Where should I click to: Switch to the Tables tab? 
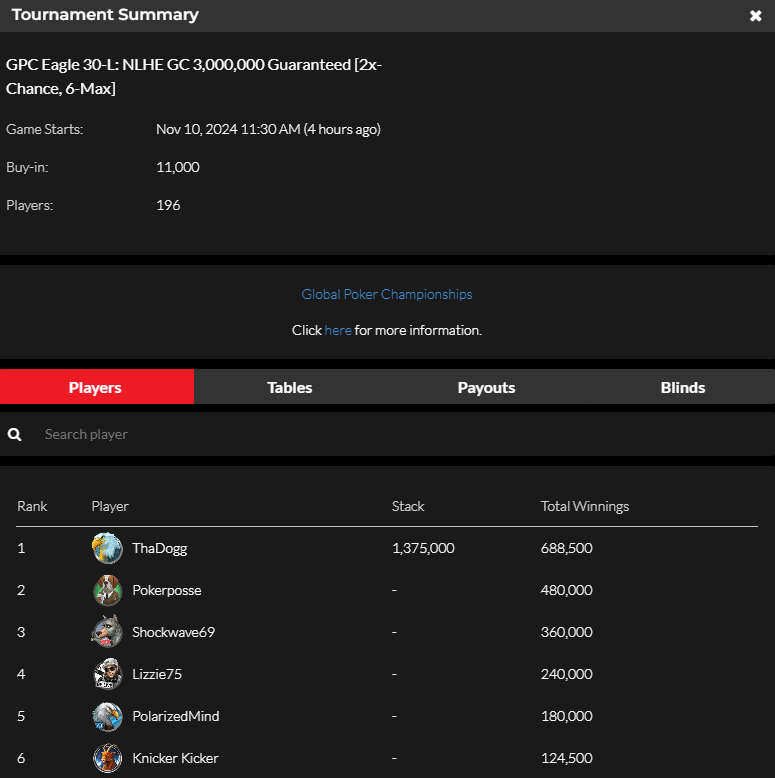pos(290,387)
